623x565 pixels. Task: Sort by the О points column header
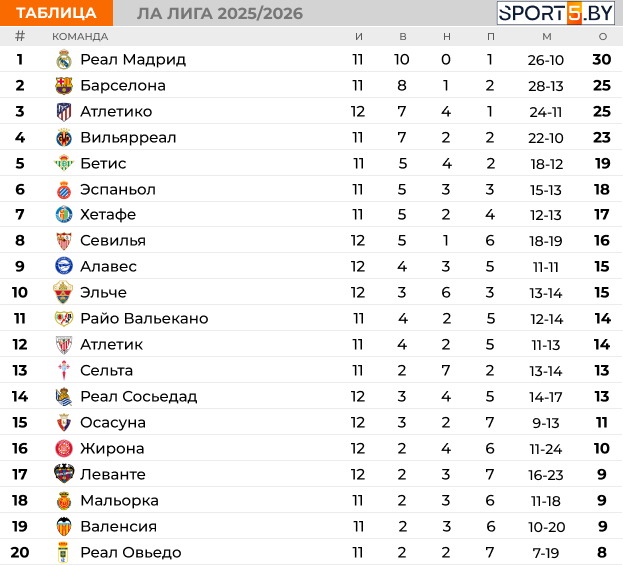coord(602,36)
